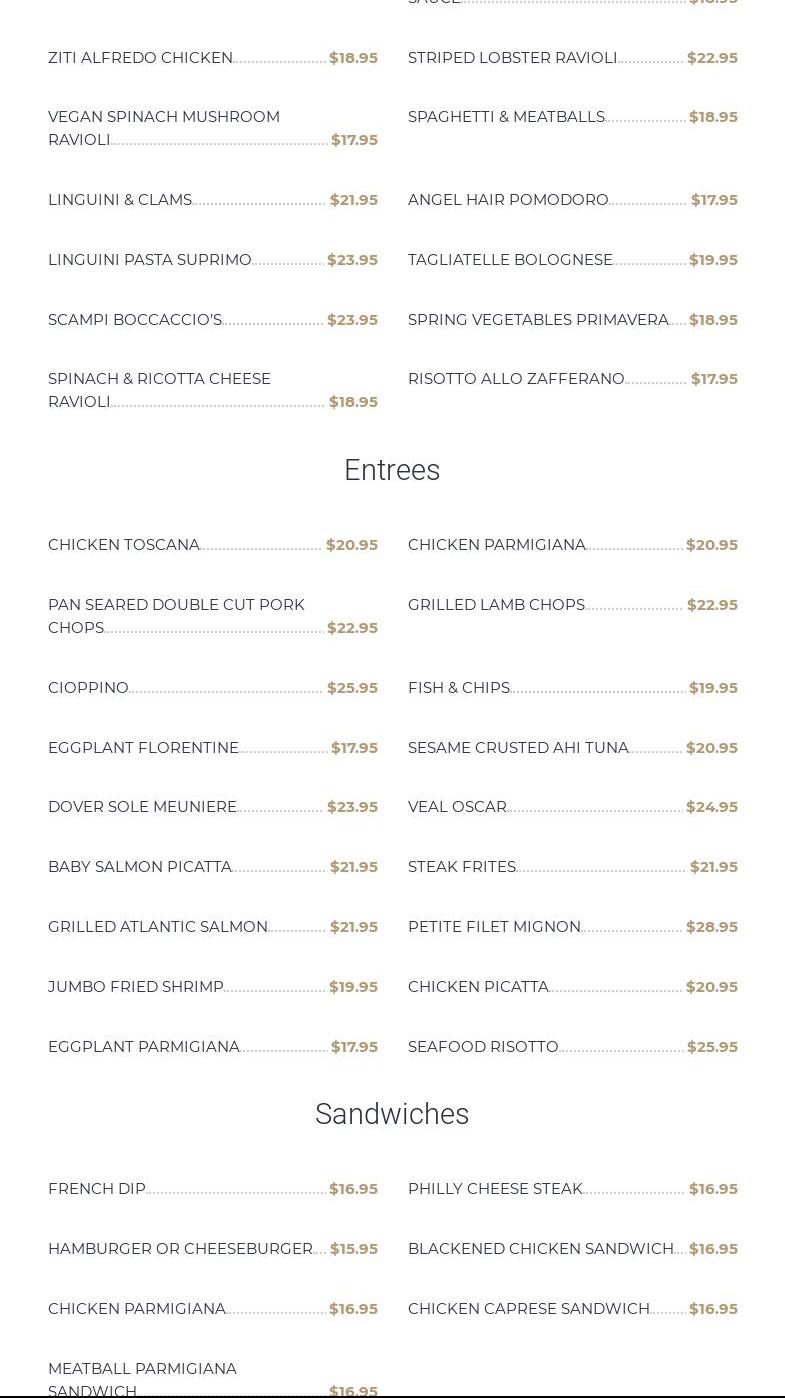Choose Tagliatelle Bolognese from pasta list

pyautogui.click(x=510, y=260)
